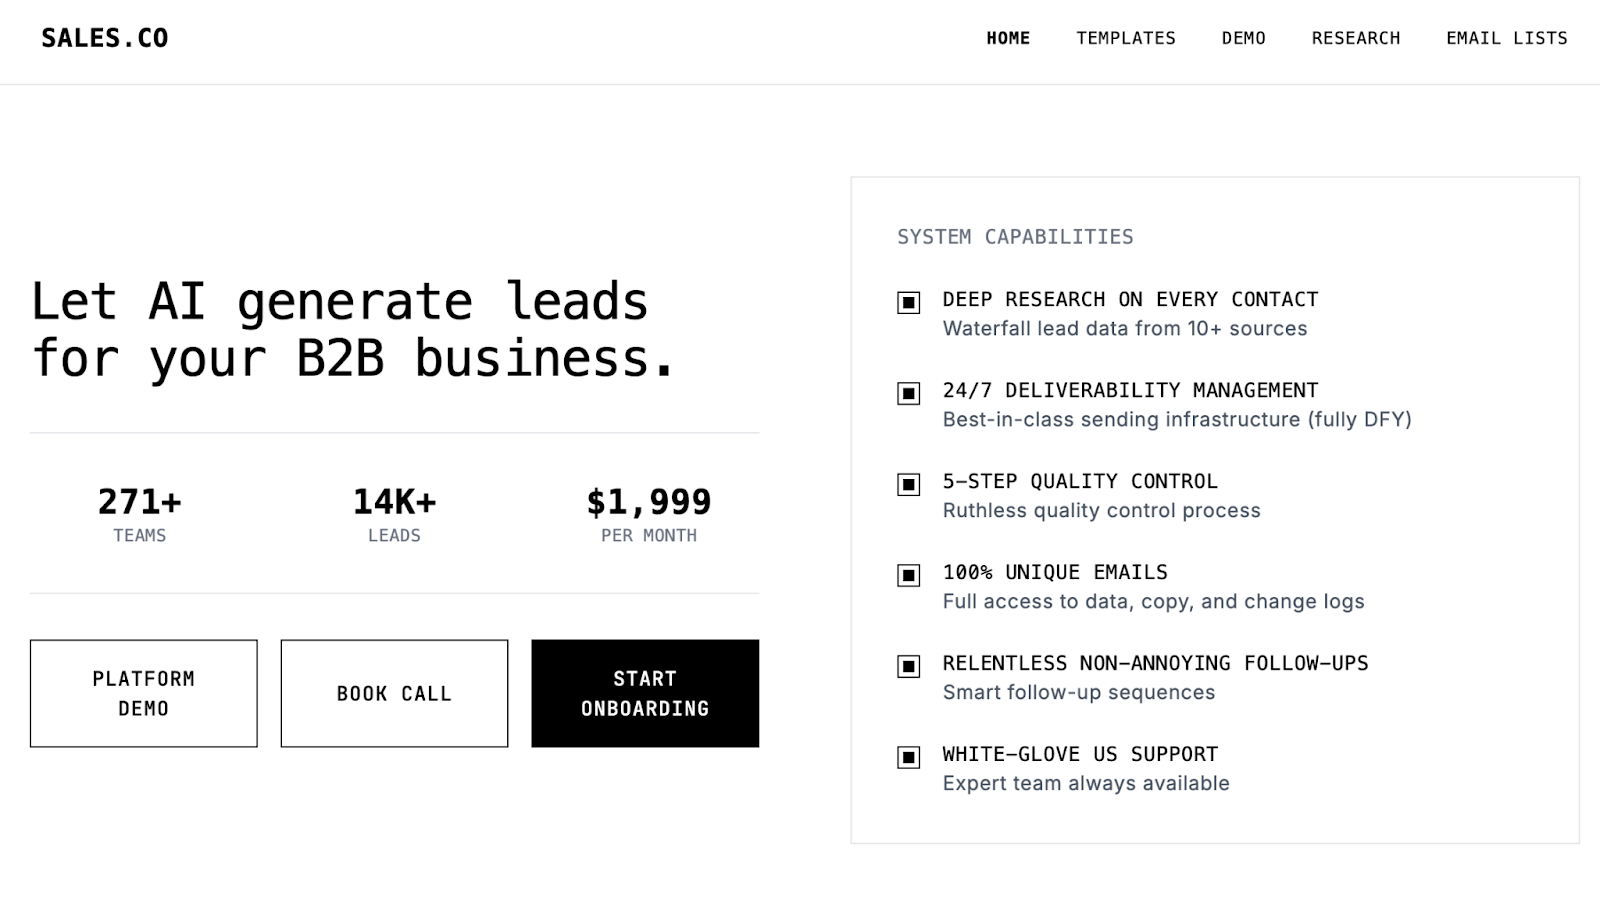The image size is (1600, 922).
Task: Click the White-Glove US Support bullet icon
Action: 908,757
